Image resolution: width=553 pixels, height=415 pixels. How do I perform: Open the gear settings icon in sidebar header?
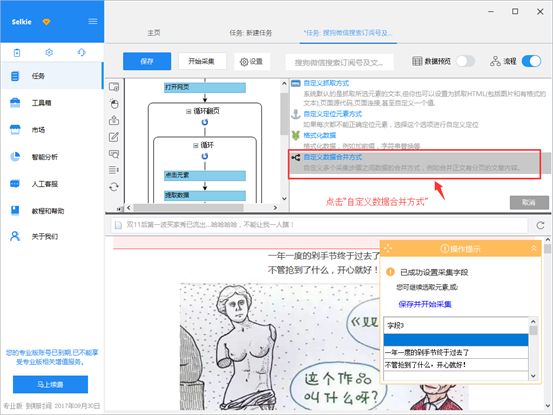(49, 53)
